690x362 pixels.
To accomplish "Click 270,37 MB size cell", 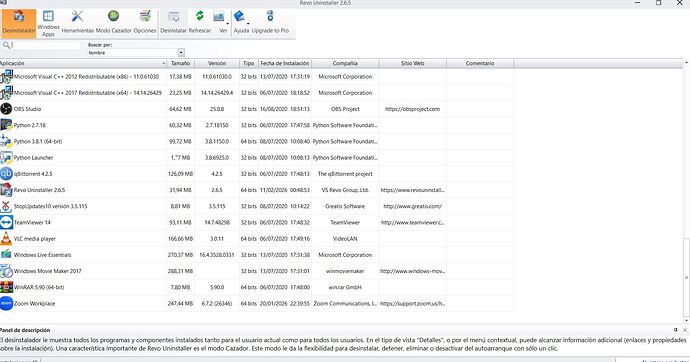I will (180, 255).
